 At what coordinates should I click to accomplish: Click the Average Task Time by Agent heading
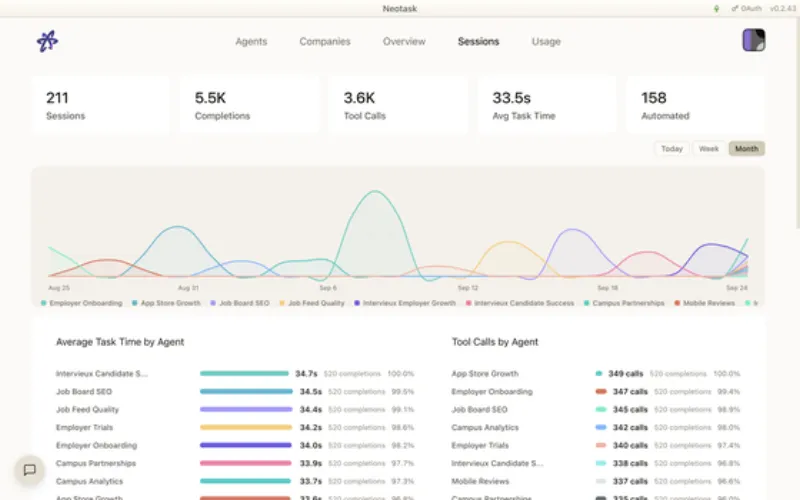pos(120,342)
